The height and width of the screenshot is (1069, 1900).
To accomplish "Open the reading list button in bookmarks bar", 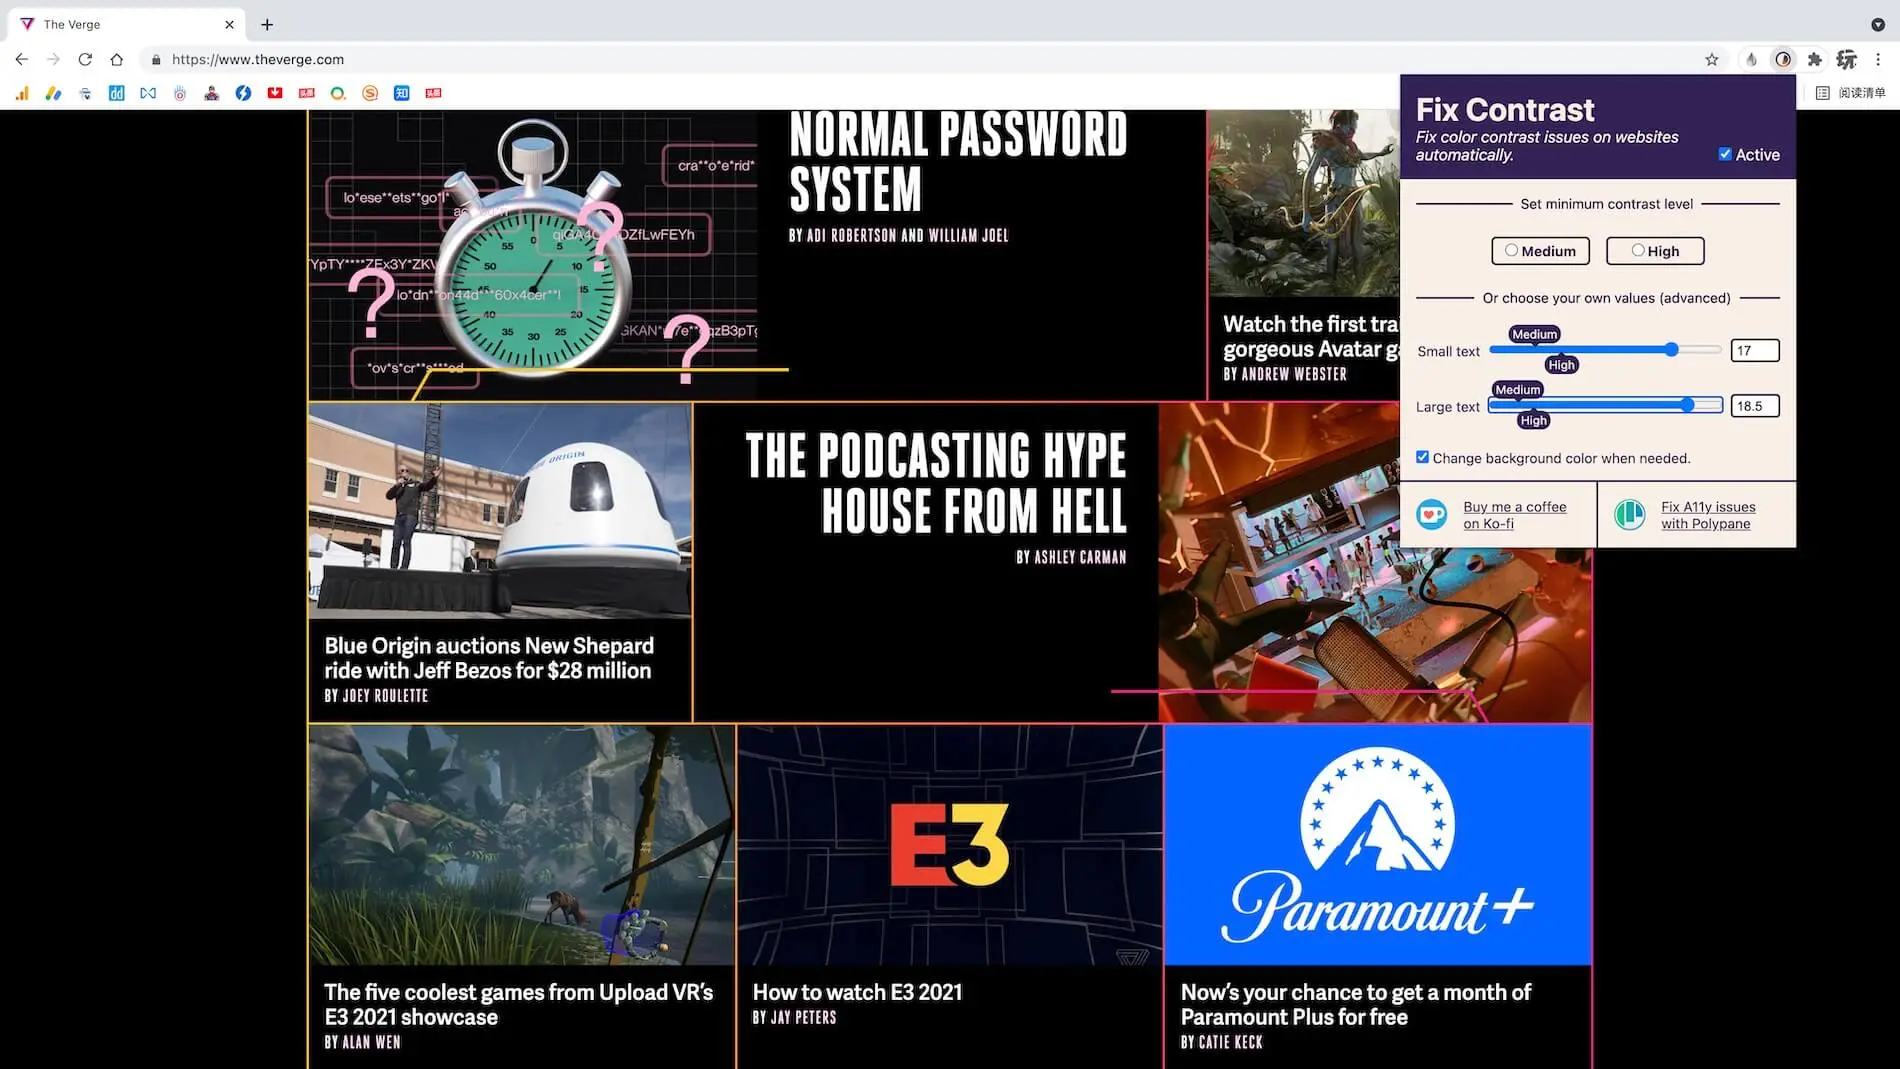I will pos(1851,93).
